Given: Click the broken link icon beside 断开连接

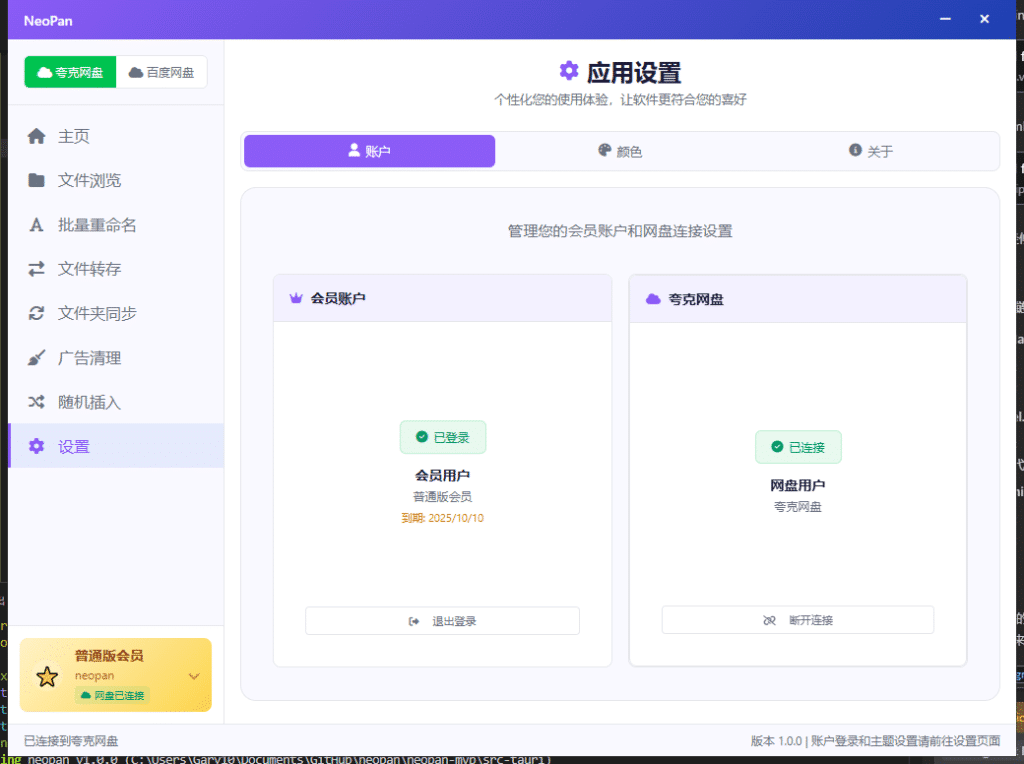Looking at the screenshot, I should 769,620.
